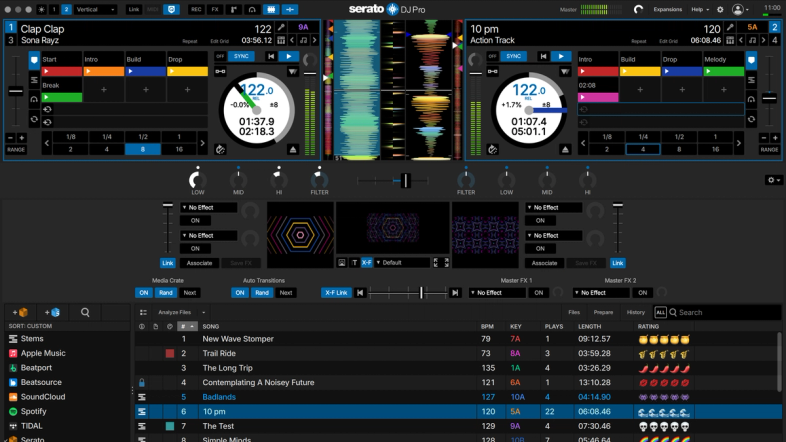
Task: Toggle SYNC on deck 1
Action: point(241,56)
